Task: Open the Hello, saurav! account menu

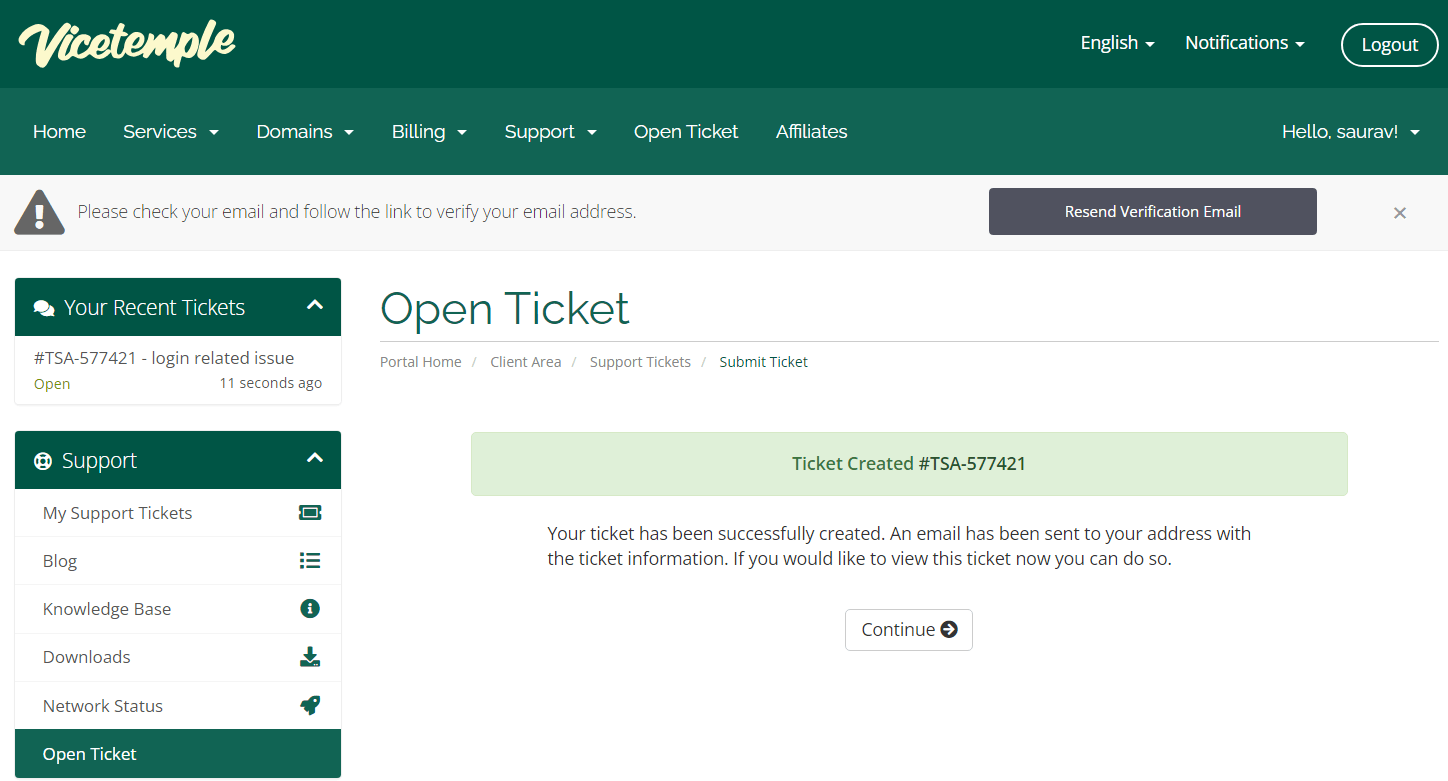Action: 1350,132
